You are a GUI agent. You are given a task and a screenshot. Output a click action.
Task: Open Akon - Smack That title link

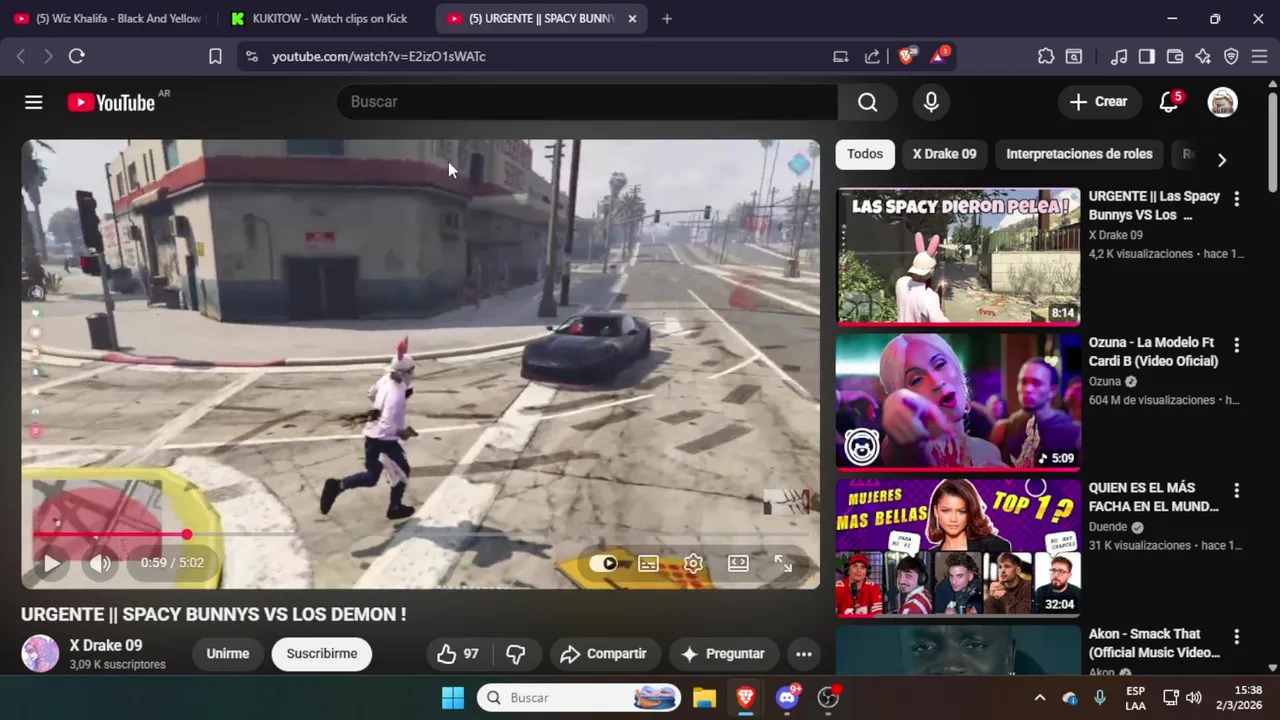[1154, 643]
